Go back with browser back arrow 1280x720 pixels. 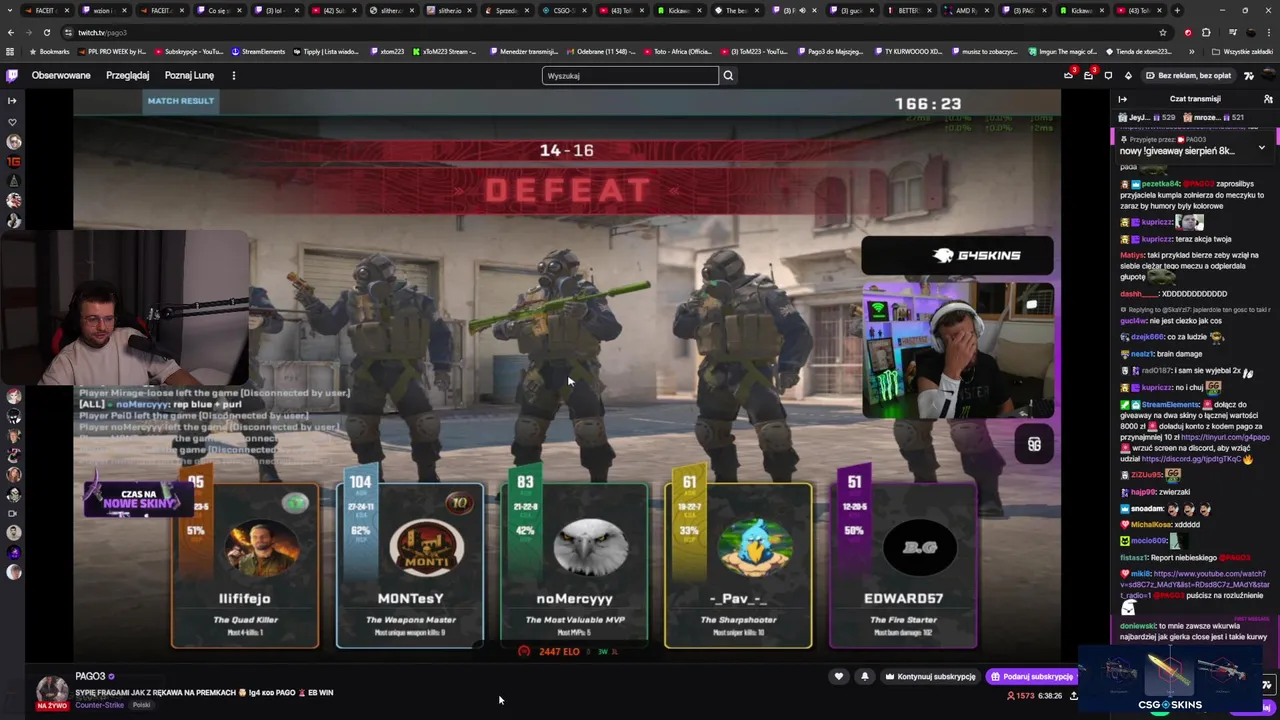coord(10,32)
